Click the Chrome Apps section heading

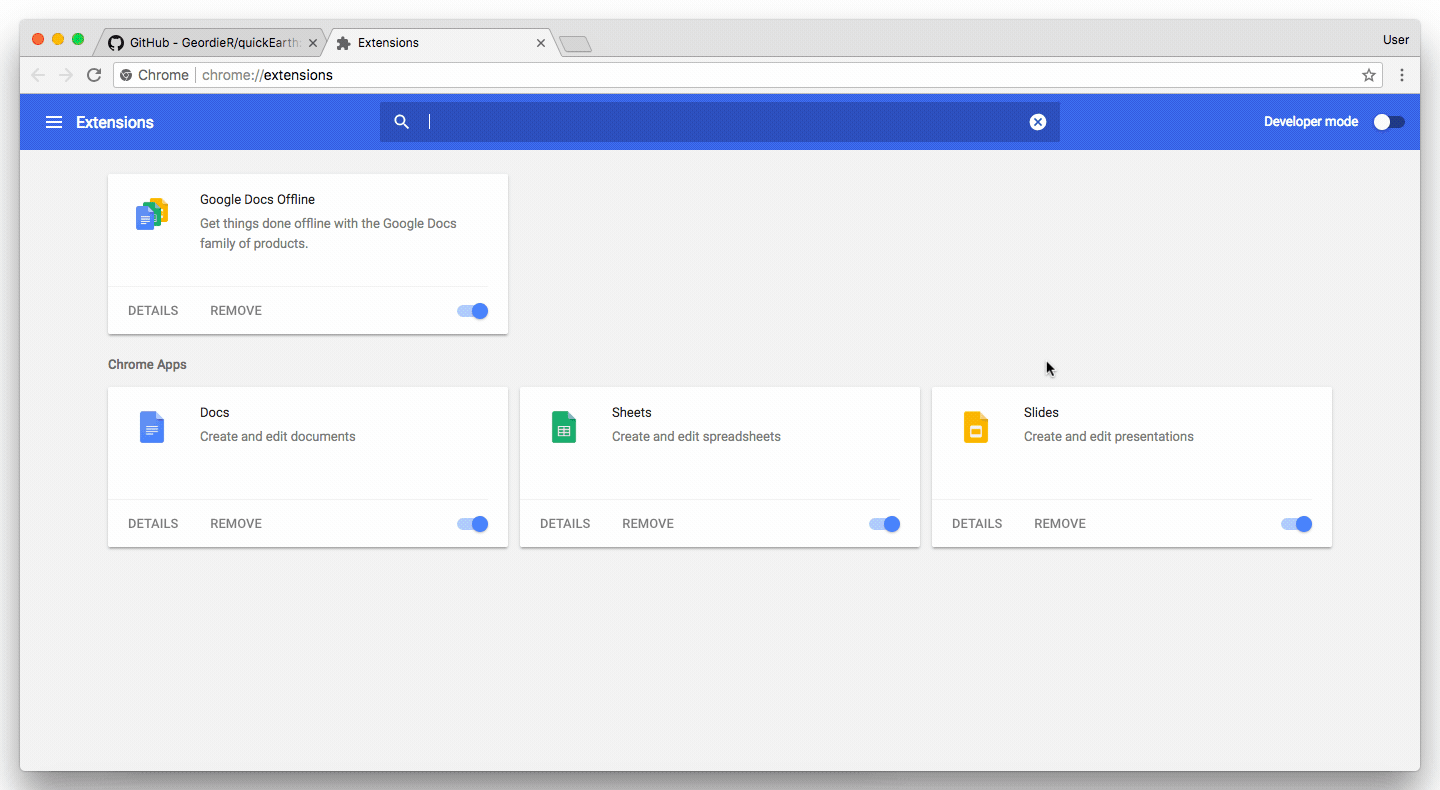click(147, 365)
